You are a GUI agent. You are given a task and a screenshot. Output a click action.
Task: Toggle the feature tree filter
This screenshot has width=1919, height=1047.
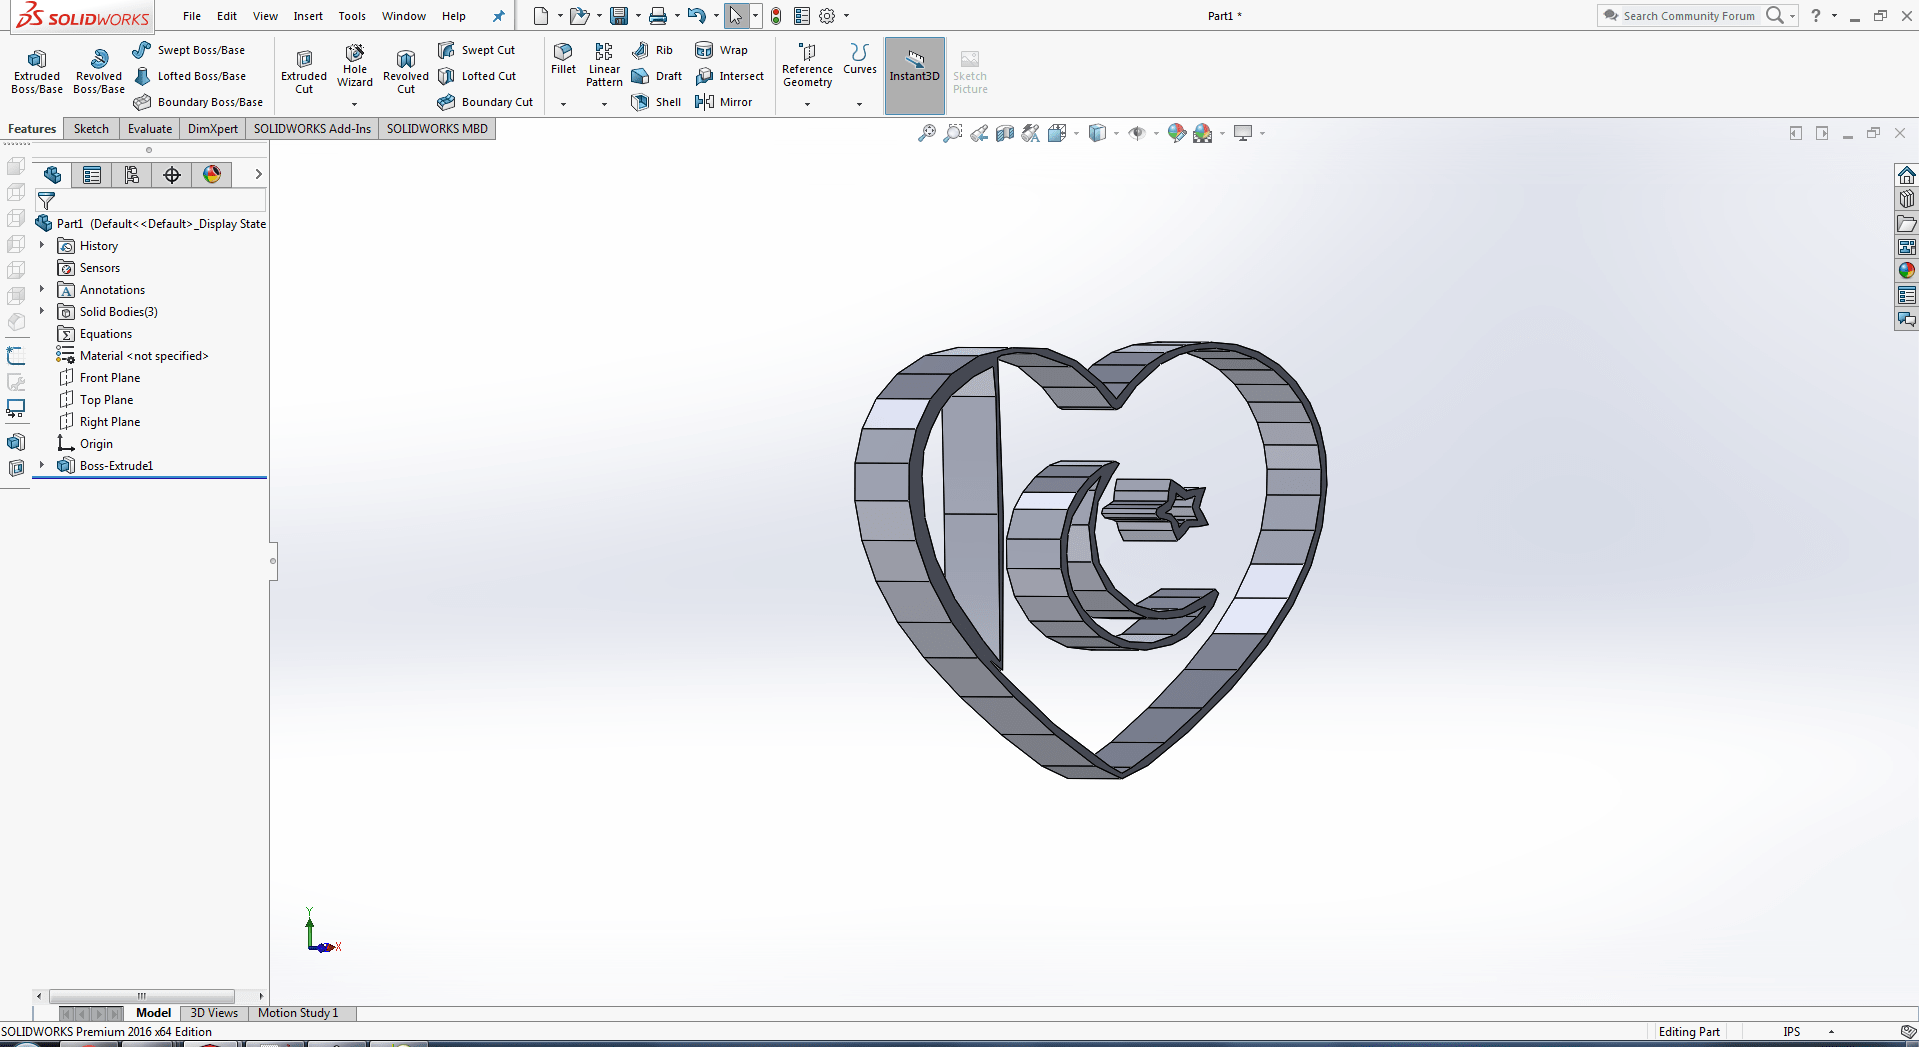pos(46,201)
